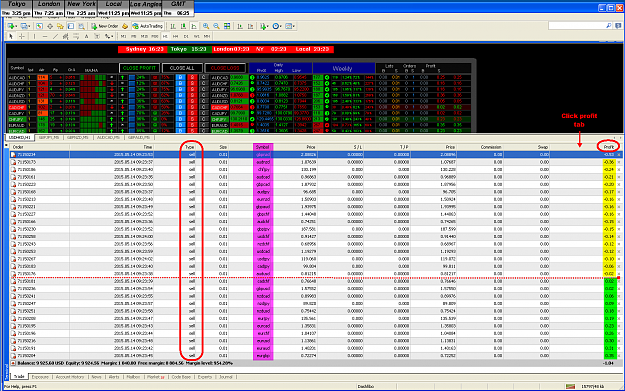
Task: Click the CLOSE PROFIT dashboard button
Action: point(140,68)
